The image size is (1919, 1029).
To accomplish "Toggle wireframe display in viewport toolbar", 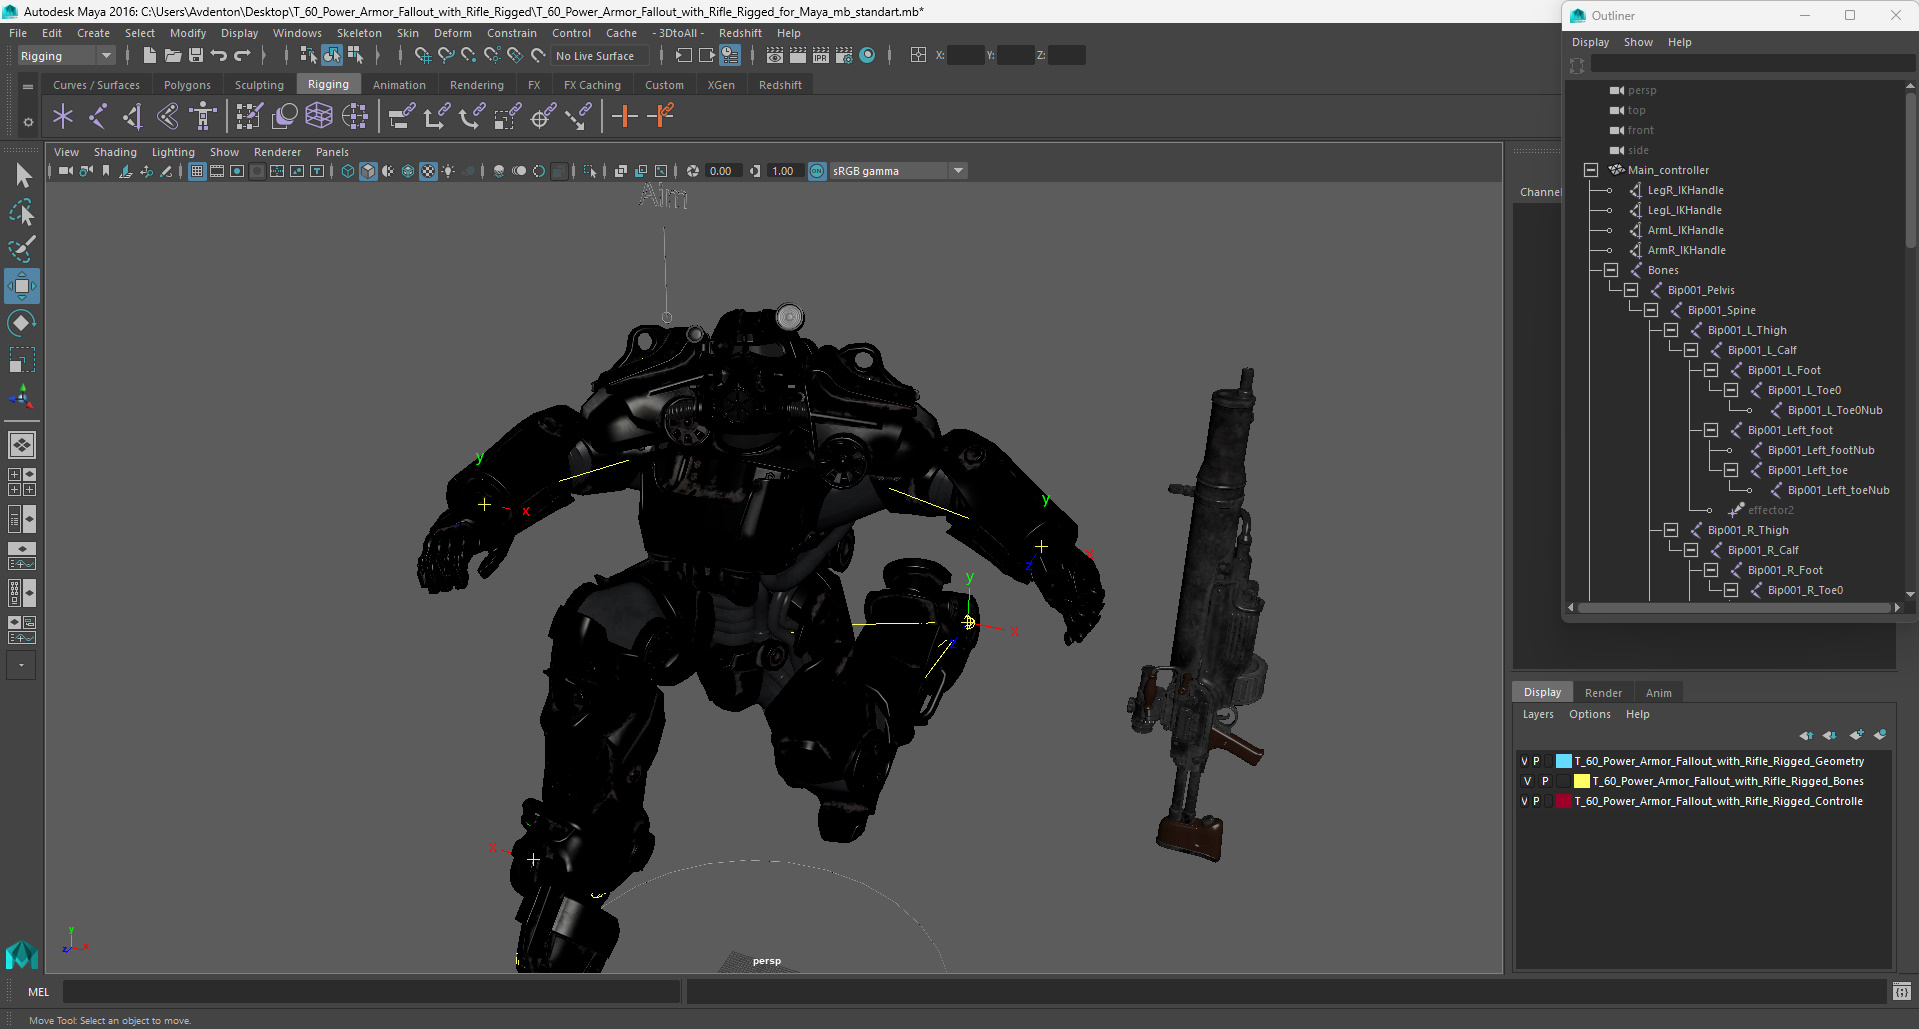I will click(348, 171).
